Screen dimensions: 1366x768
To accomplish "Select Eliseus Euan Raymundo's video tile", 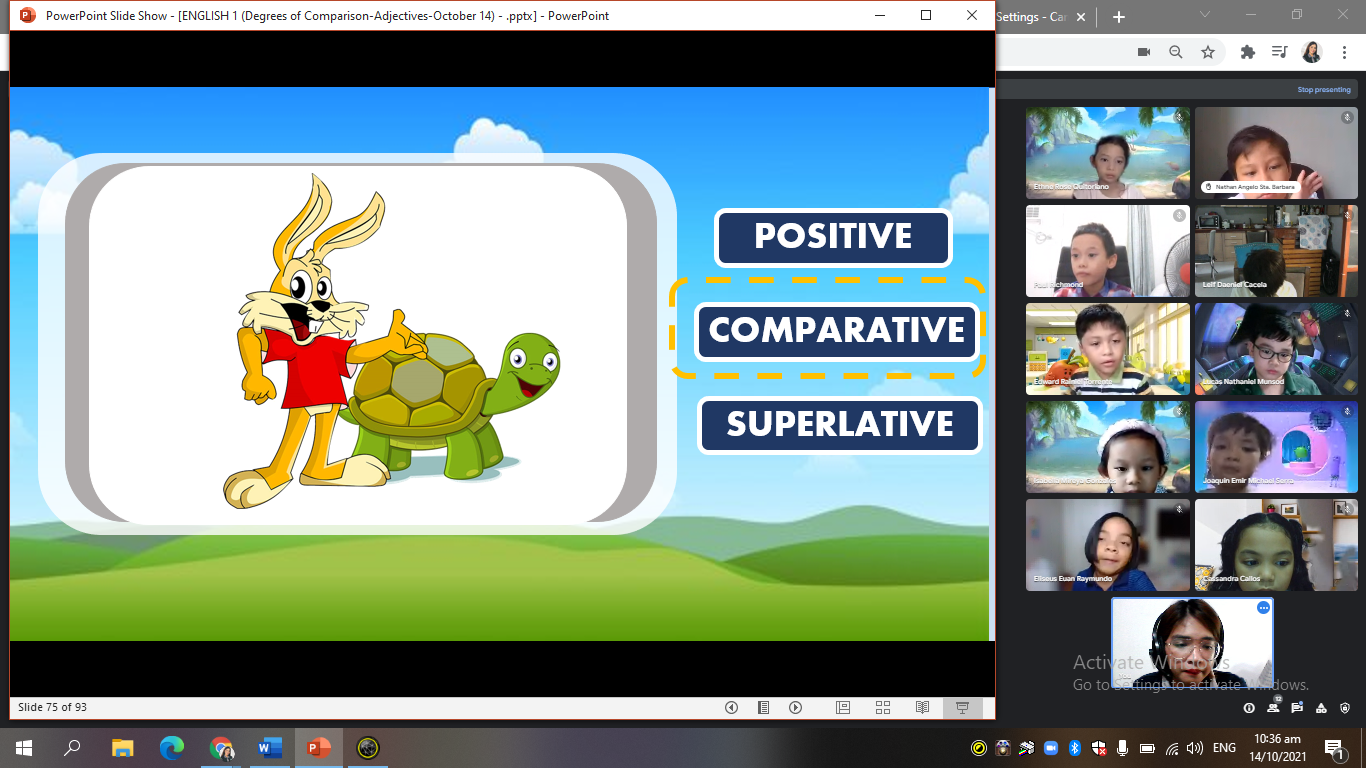I will point(1108,545).
